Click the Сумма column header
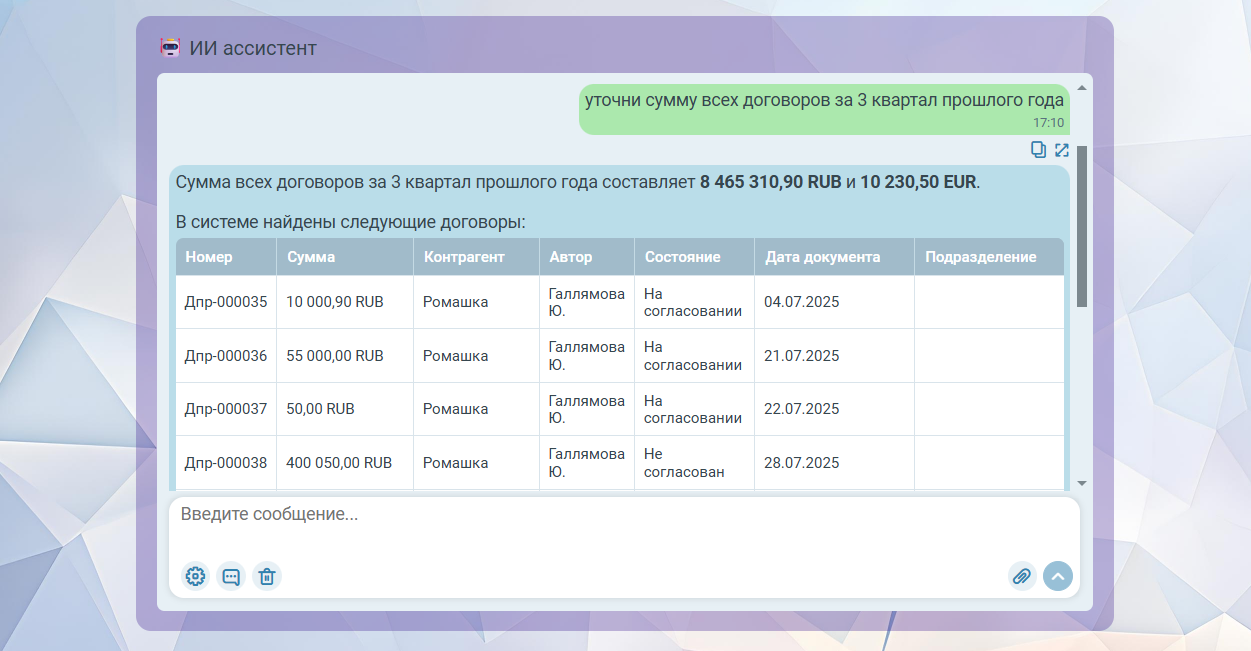The height and width of the screenshot is (651, 1251). coord(311,257)
